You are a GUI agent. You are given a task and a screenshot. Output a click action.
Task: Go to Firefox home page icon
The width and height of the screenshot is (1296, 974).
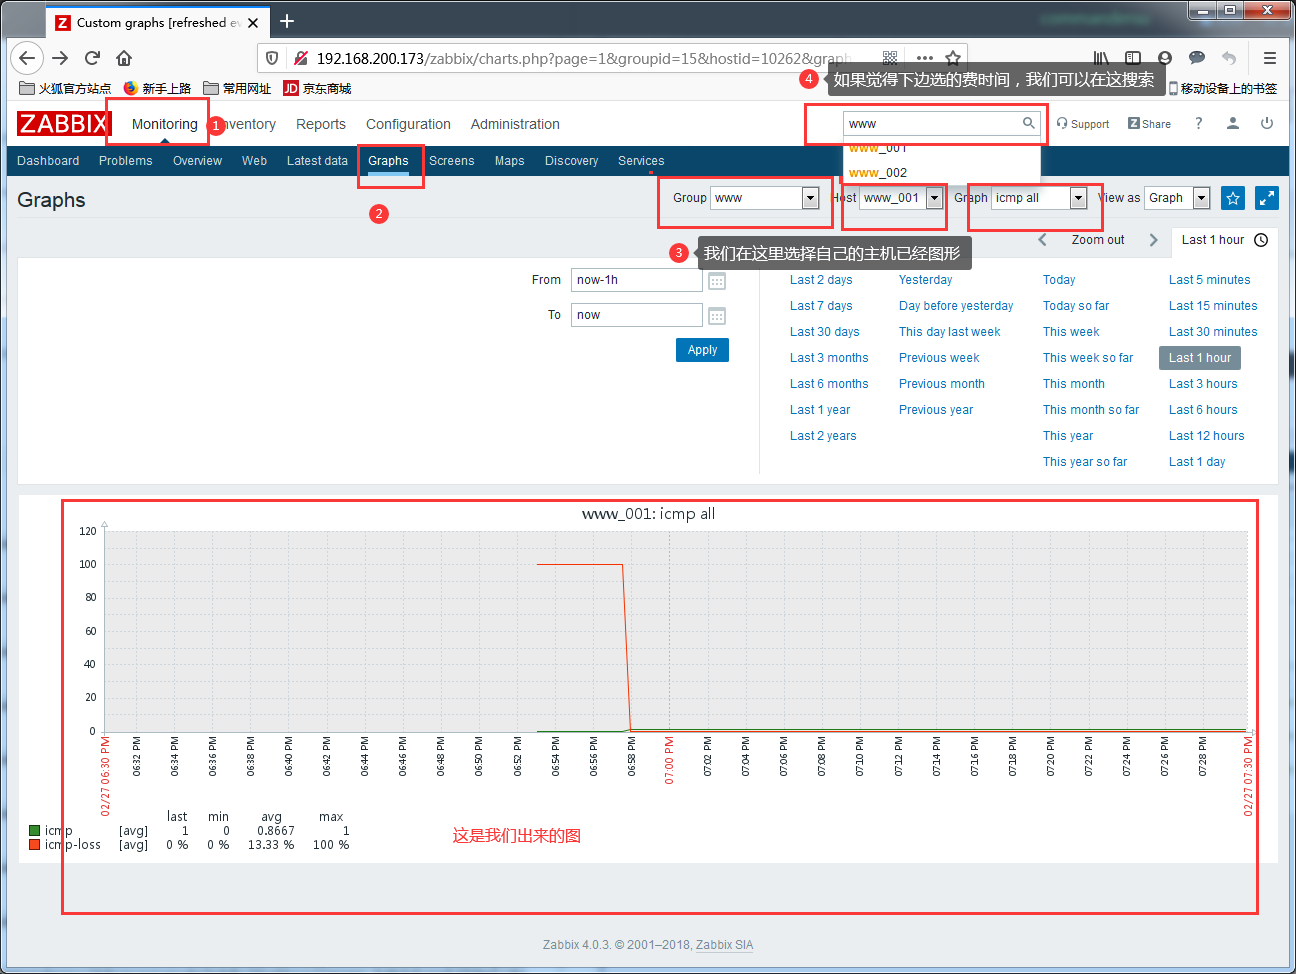click(x=124, y=58)
